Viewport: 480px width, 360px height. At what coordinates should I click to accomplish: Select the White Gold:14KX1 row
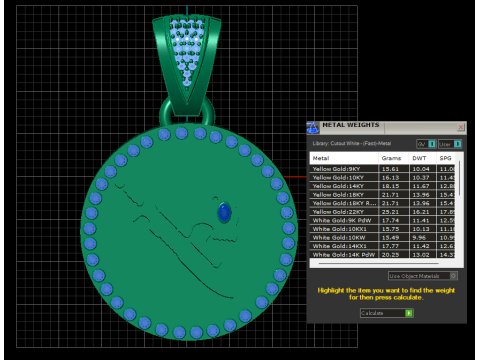tap(382, 246)
